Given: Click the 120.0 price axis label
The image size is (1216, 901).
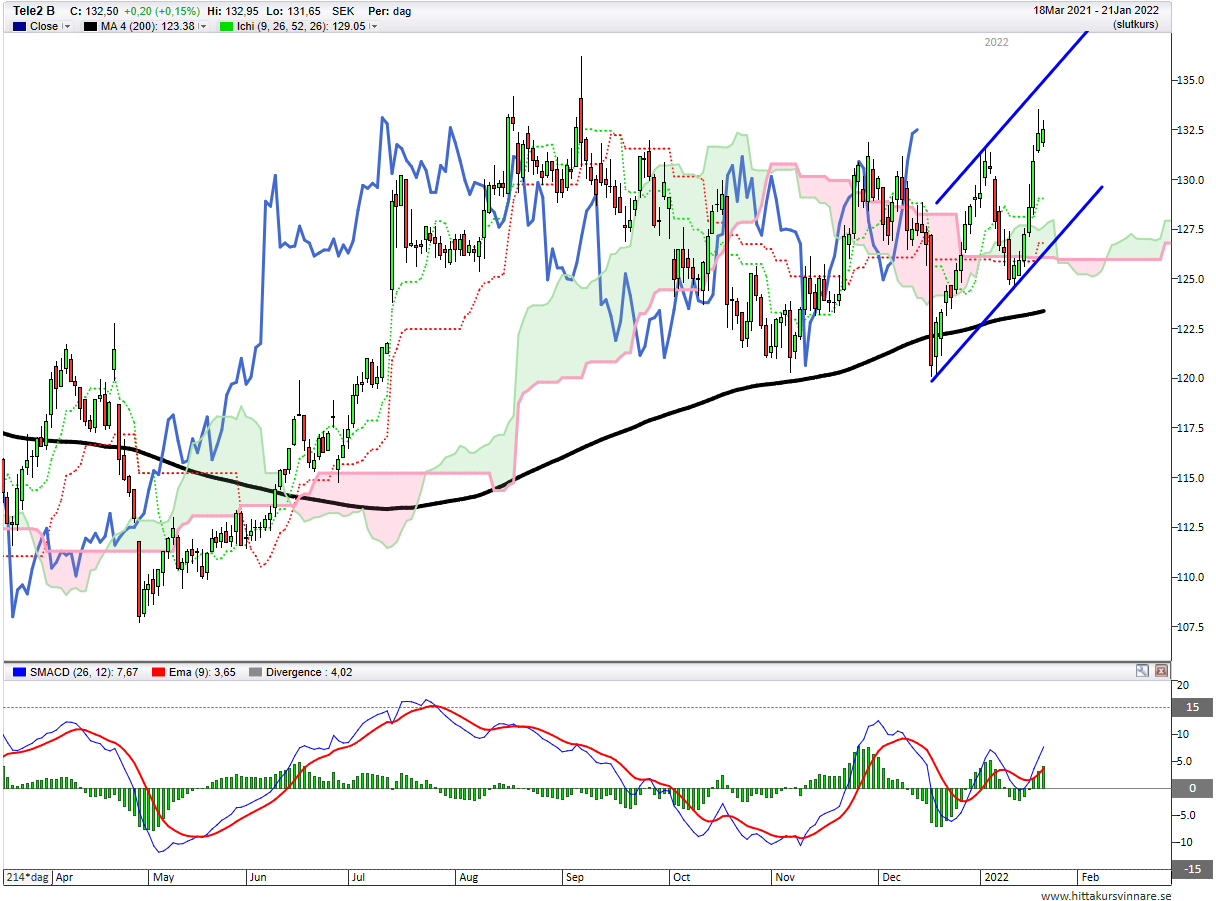Looking at the screenshot, I should coord(1190,378).
